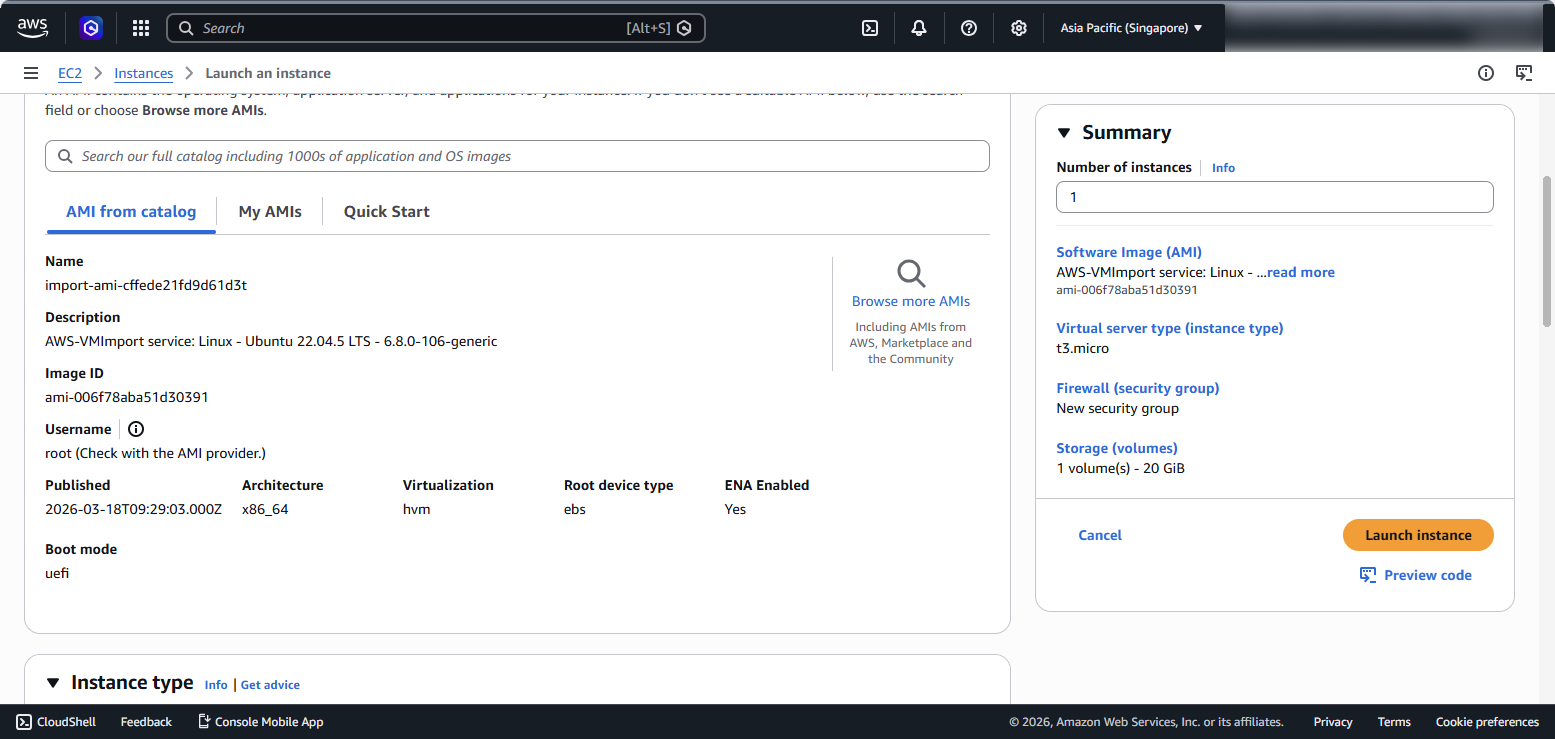
Task: Open Cookie preferences in the footer
Action: coord(1487,722)
